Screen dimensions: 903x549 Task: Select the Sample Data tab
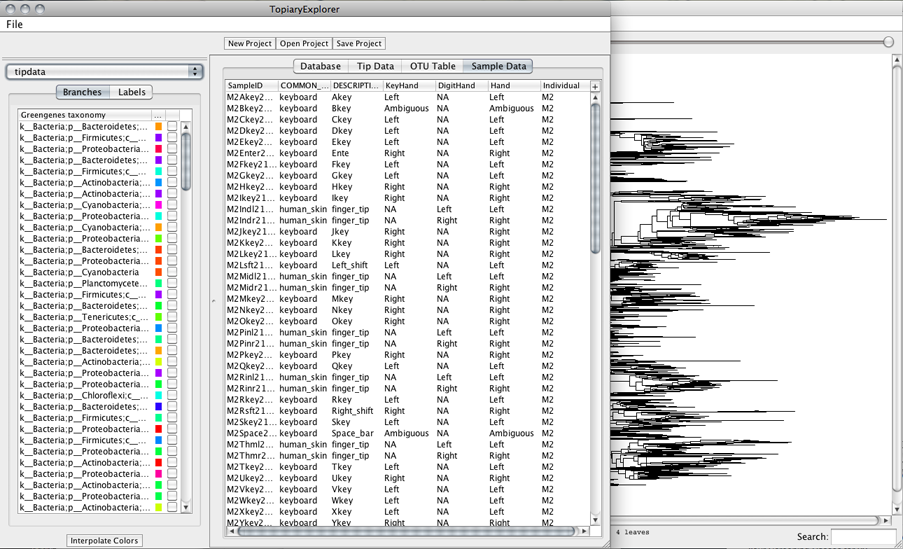pos(498,66)
